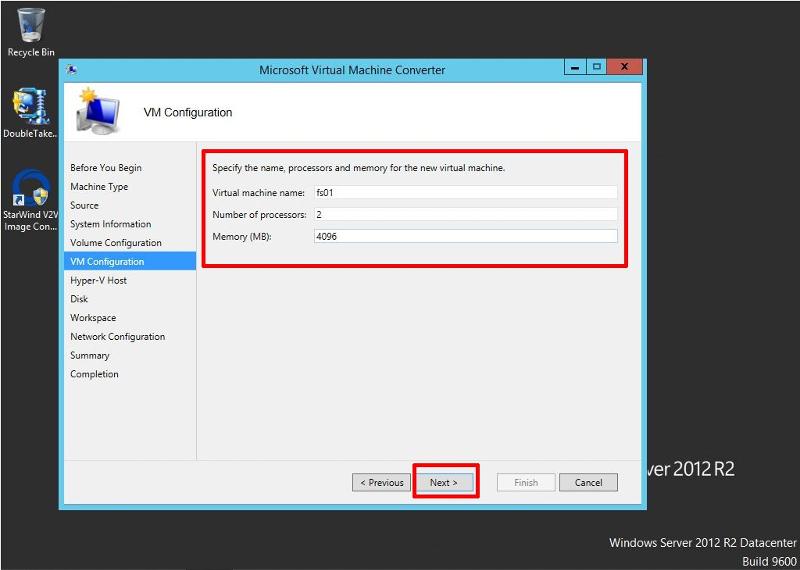The height and width of the screenshot is (570, 800).
Task: Cancel the conversion wizard
Action: click(x=588, y=482)
